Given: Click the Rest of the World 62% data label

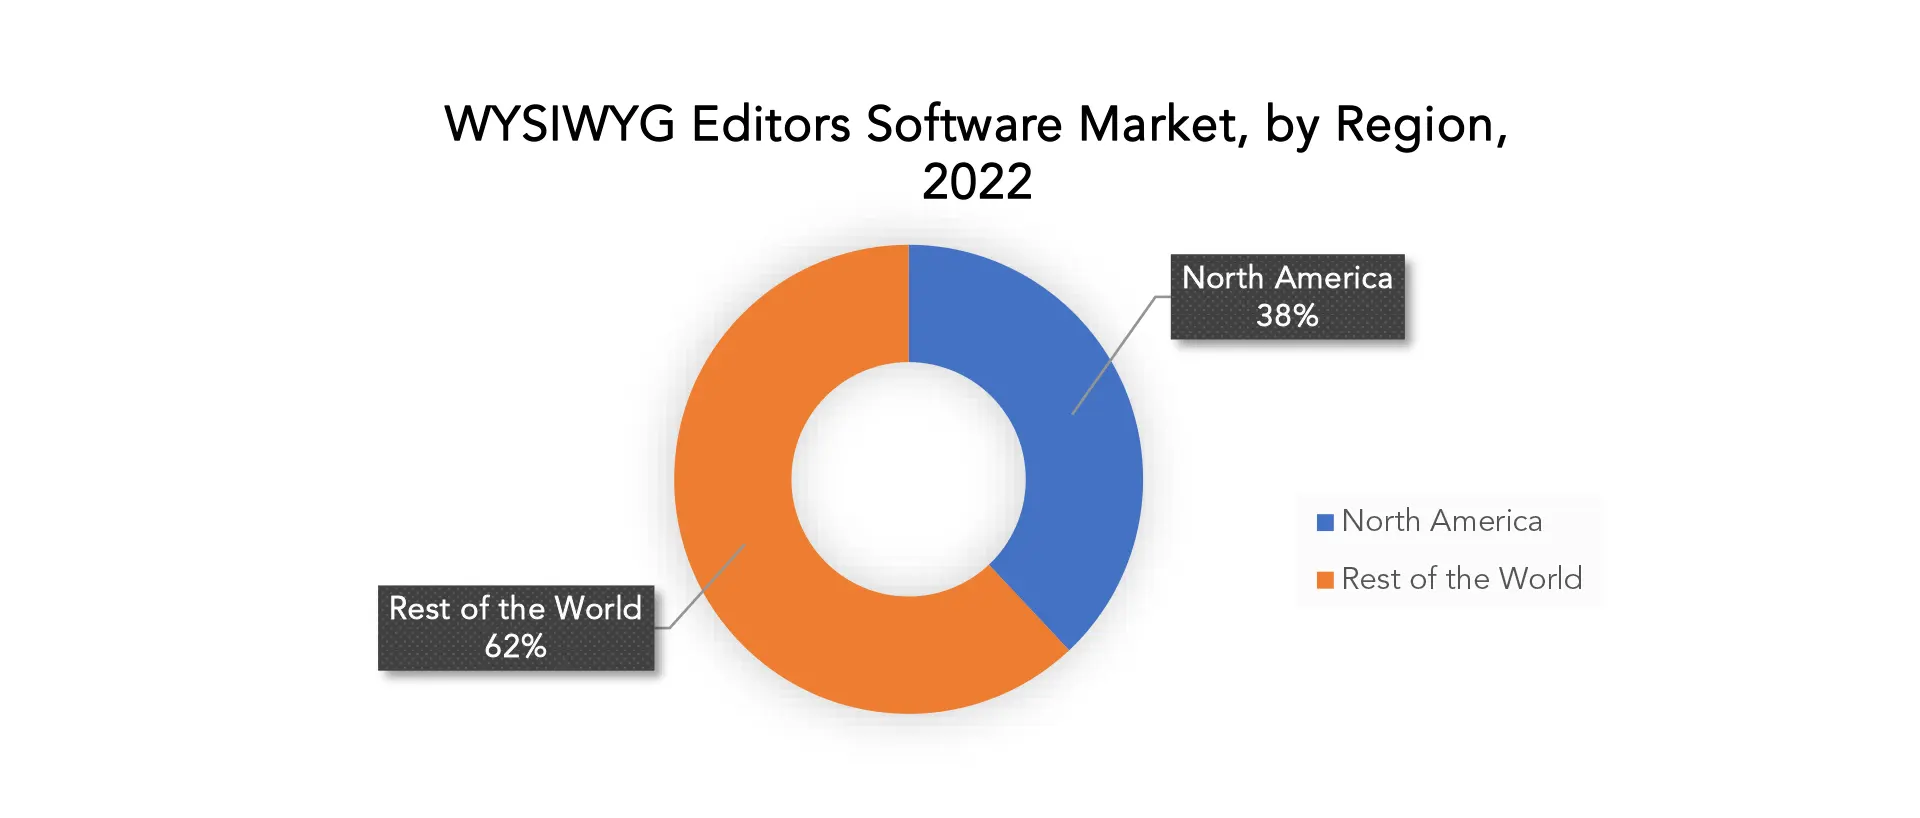Looking at the screenshot, I should tap(516, 628).
